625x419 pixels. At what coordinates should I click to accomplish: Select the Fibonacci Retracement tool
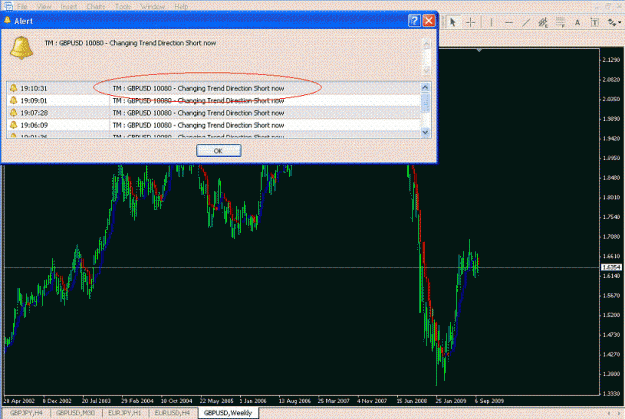560,23
